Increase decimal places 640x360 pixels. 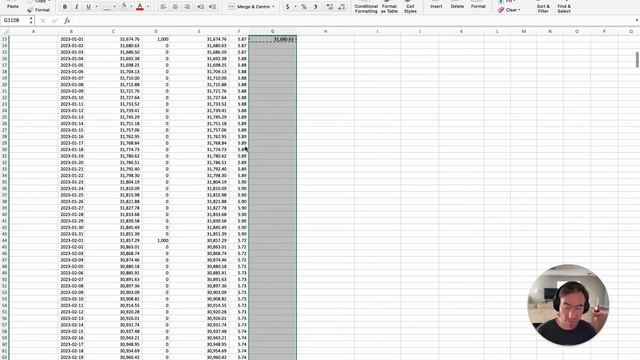click(x=330, y=7)
